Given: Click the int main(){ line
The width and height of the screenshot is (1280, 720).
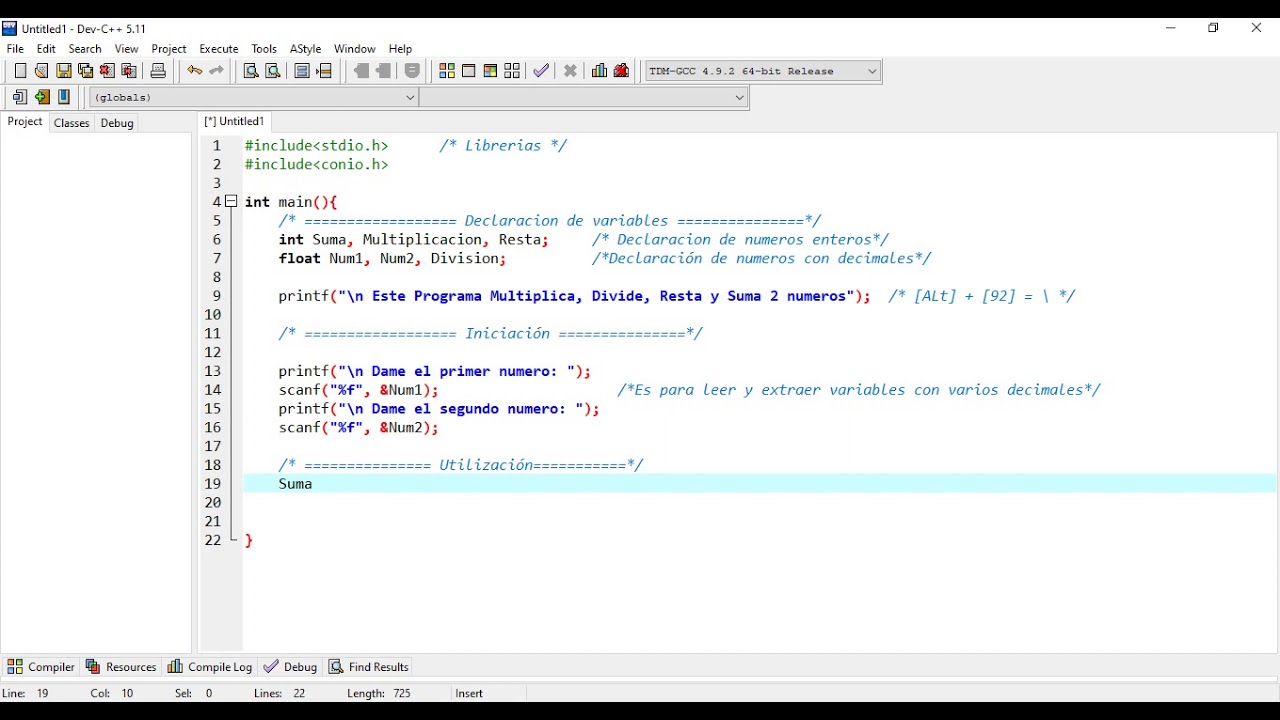Looking at the screenshot, I should pyautogui.click(x=291, y=202).
